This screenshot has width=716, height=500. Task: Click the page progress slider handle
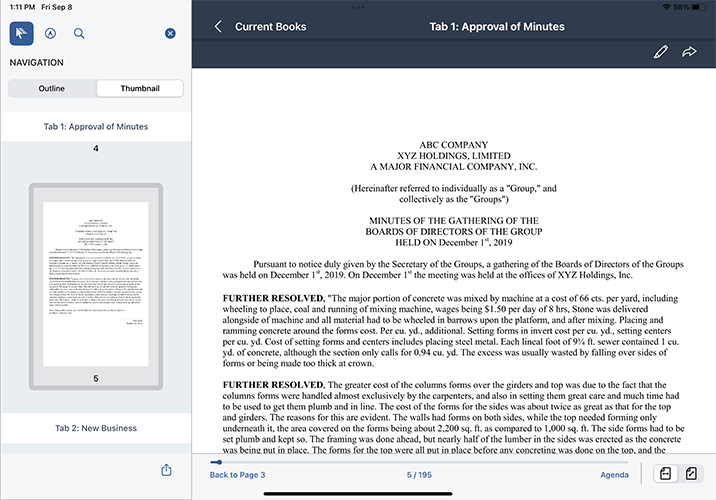point(216,462)
